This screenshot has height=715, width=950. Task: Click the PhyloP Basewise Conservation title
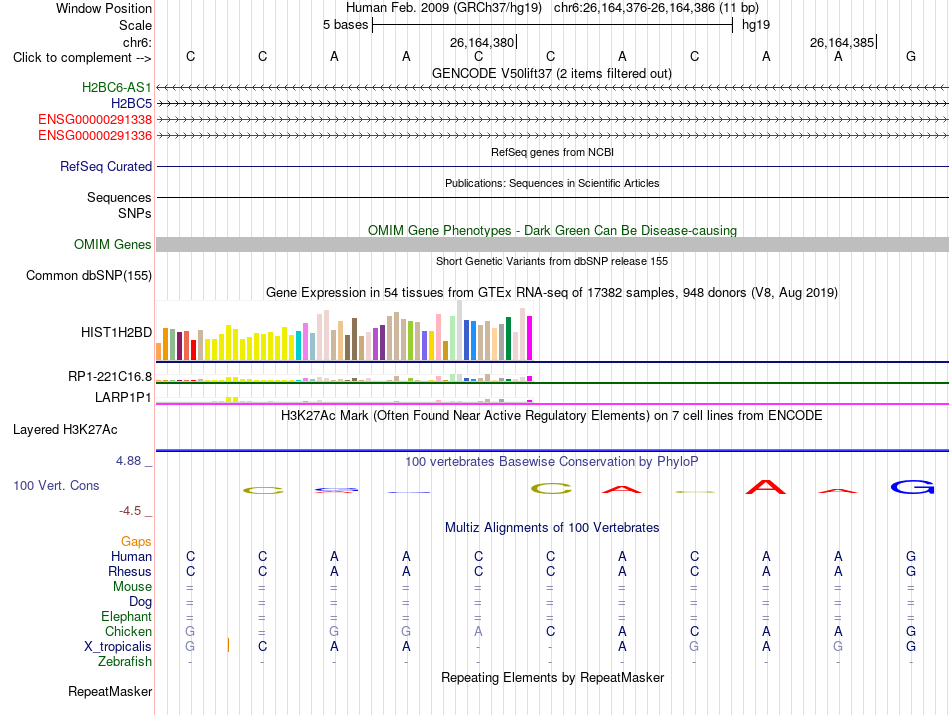pos(552,462)
